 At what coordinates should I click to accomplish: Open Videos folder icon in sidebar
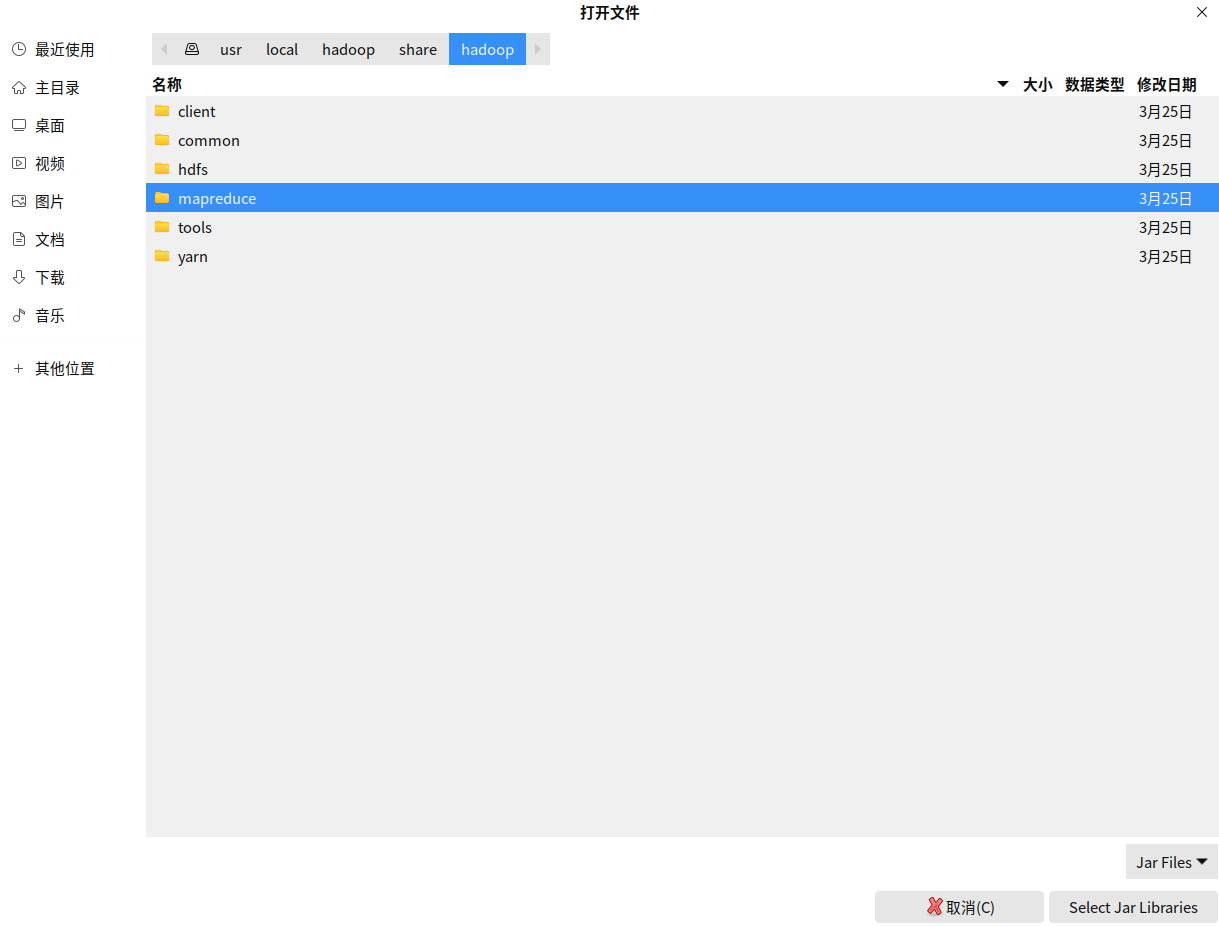coord(19,163)
